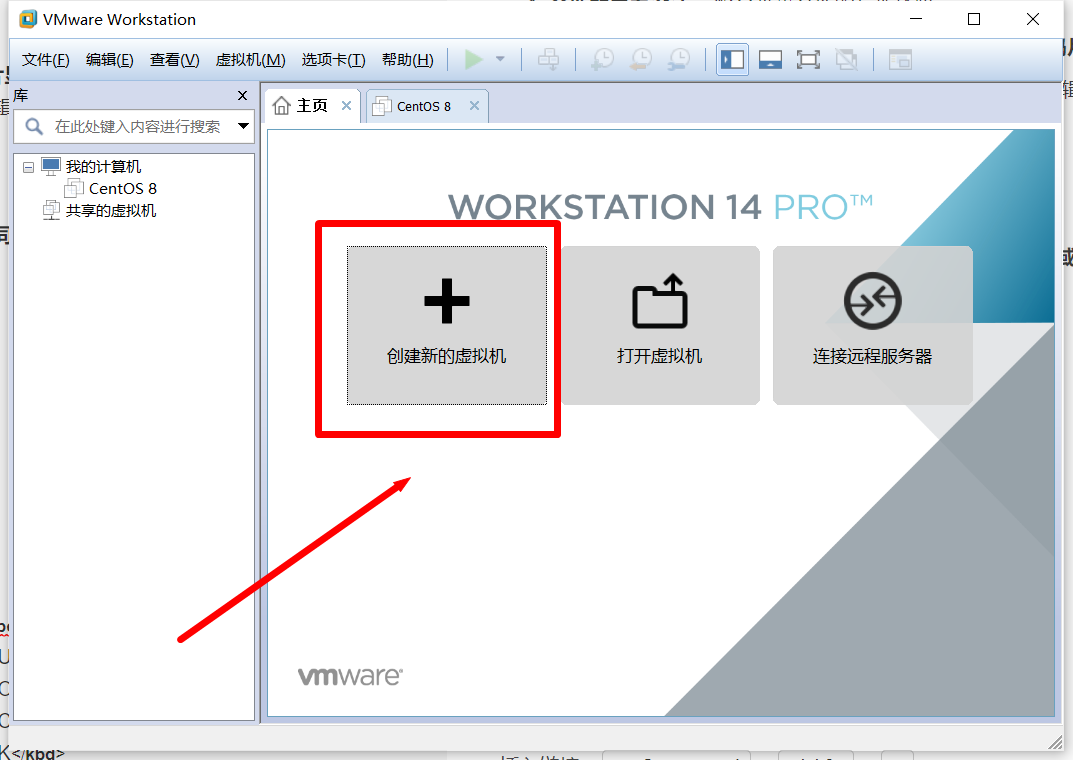This screenshot has height=760, width=1073.
Task: Click the revert to snapshot toolbar icon
Action: coord(641,60)
